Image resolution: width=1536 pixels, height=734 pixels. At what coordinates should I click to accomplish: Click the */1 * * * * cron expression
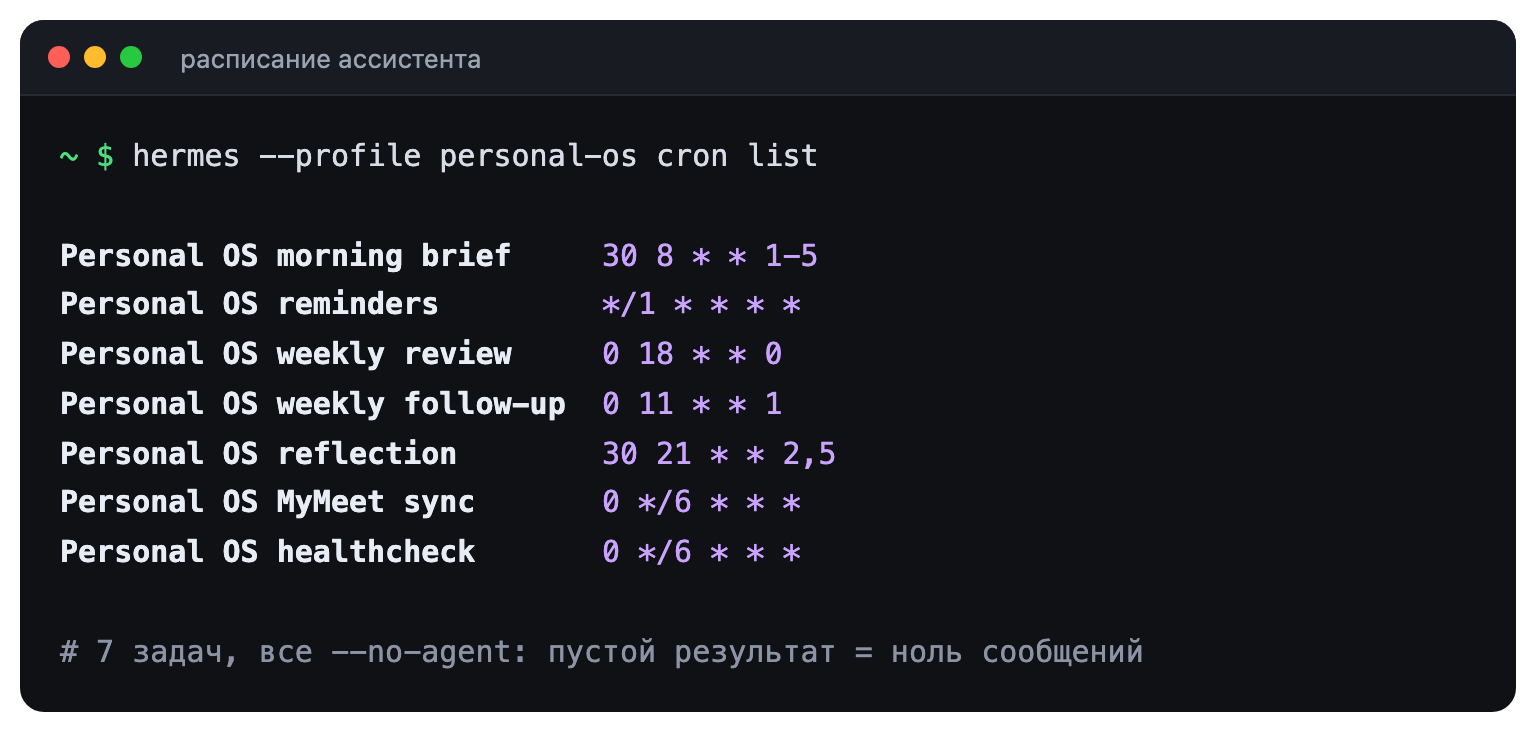pos(702,304)
